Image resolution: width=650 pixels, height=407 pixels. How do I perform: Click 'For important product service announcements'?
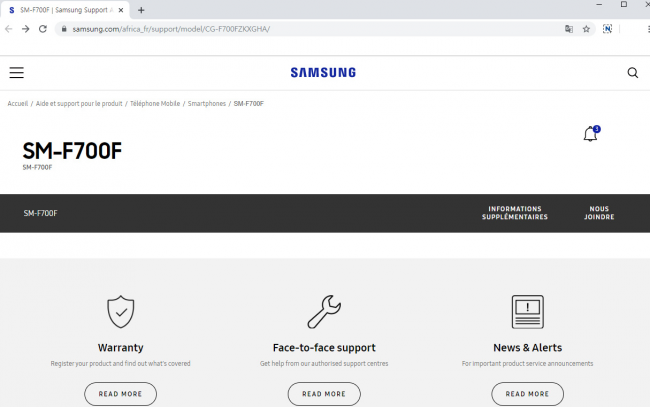[x=527, y=363]
